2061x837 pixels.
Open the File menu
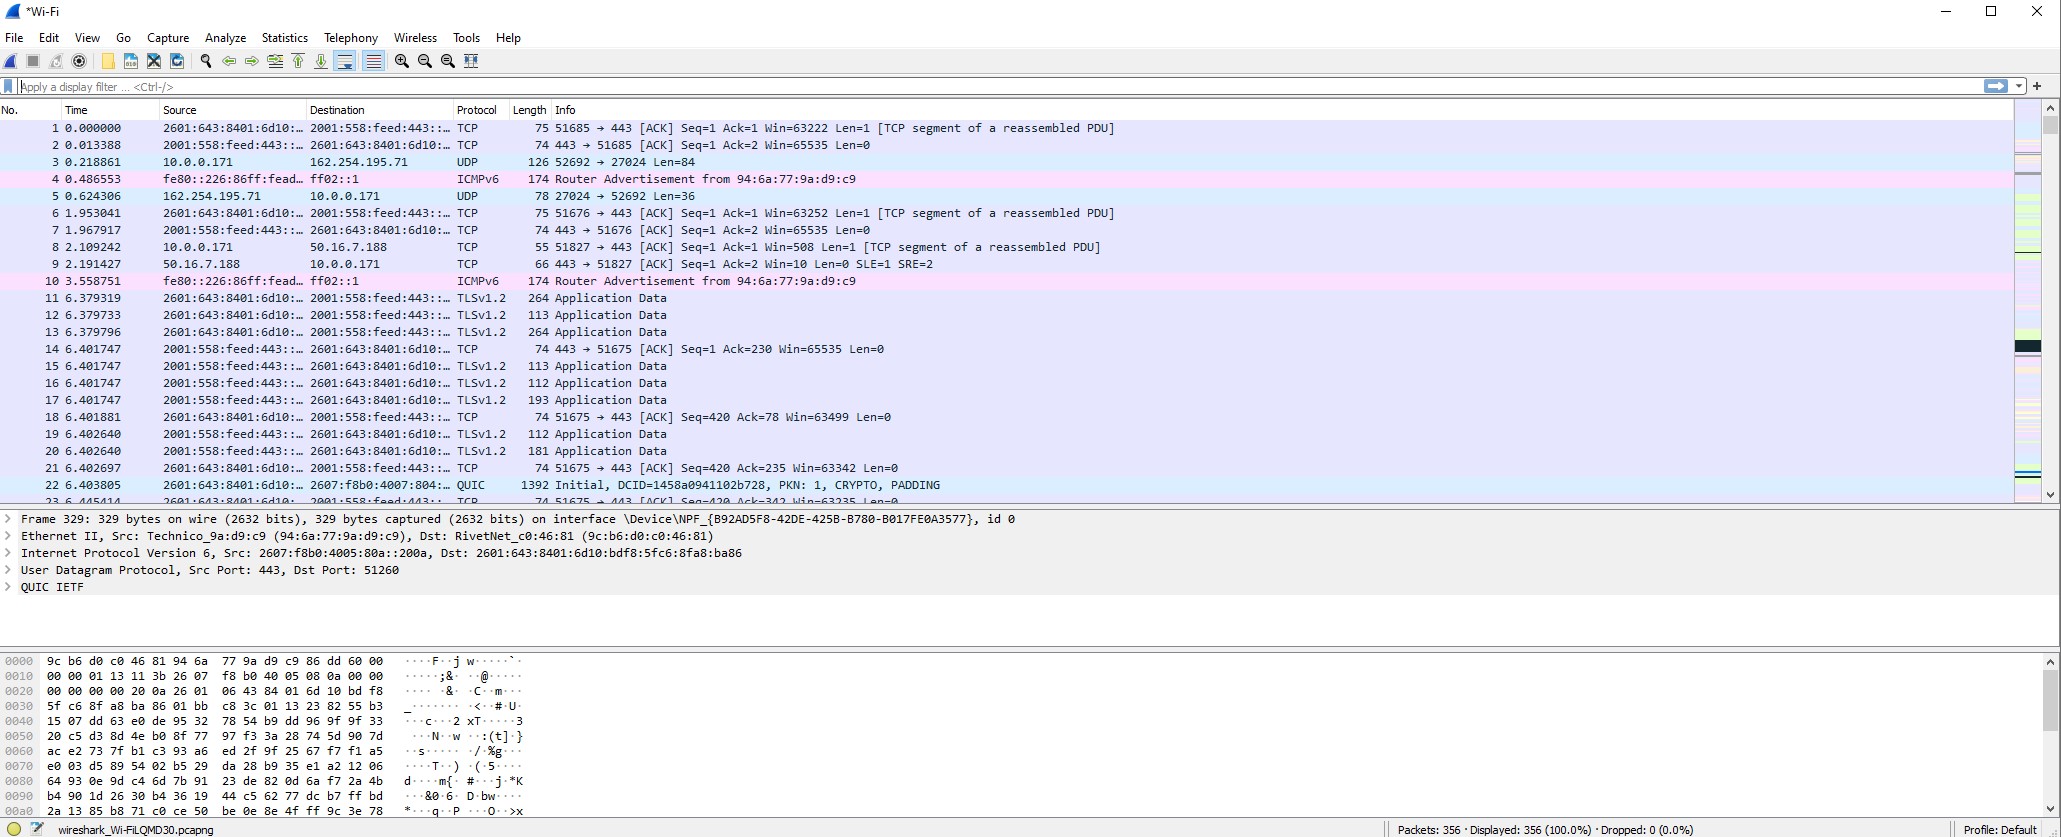coord(14,38)
